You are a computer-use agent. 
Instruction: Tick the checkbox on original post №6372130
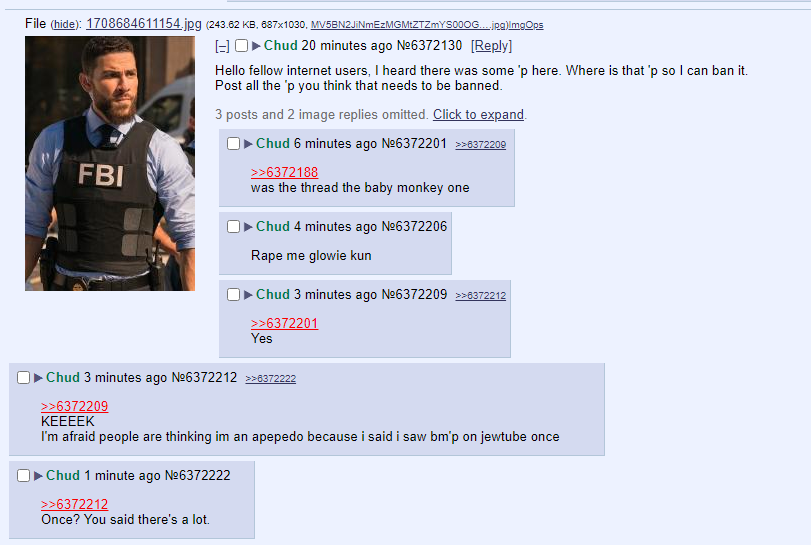(242, 46)
